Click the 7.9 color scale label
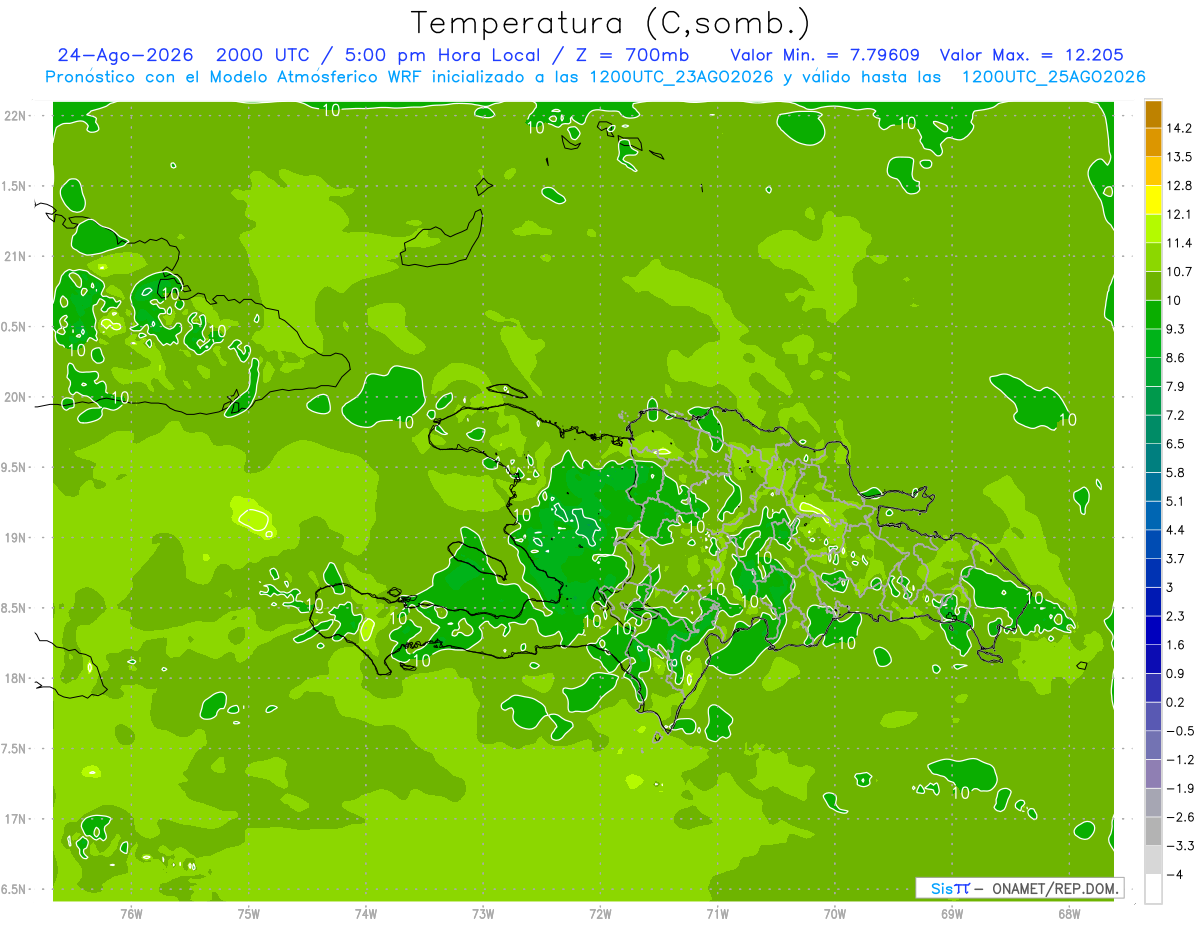The width and height of the screenshot is (1200, 927). click(1176, 386)
